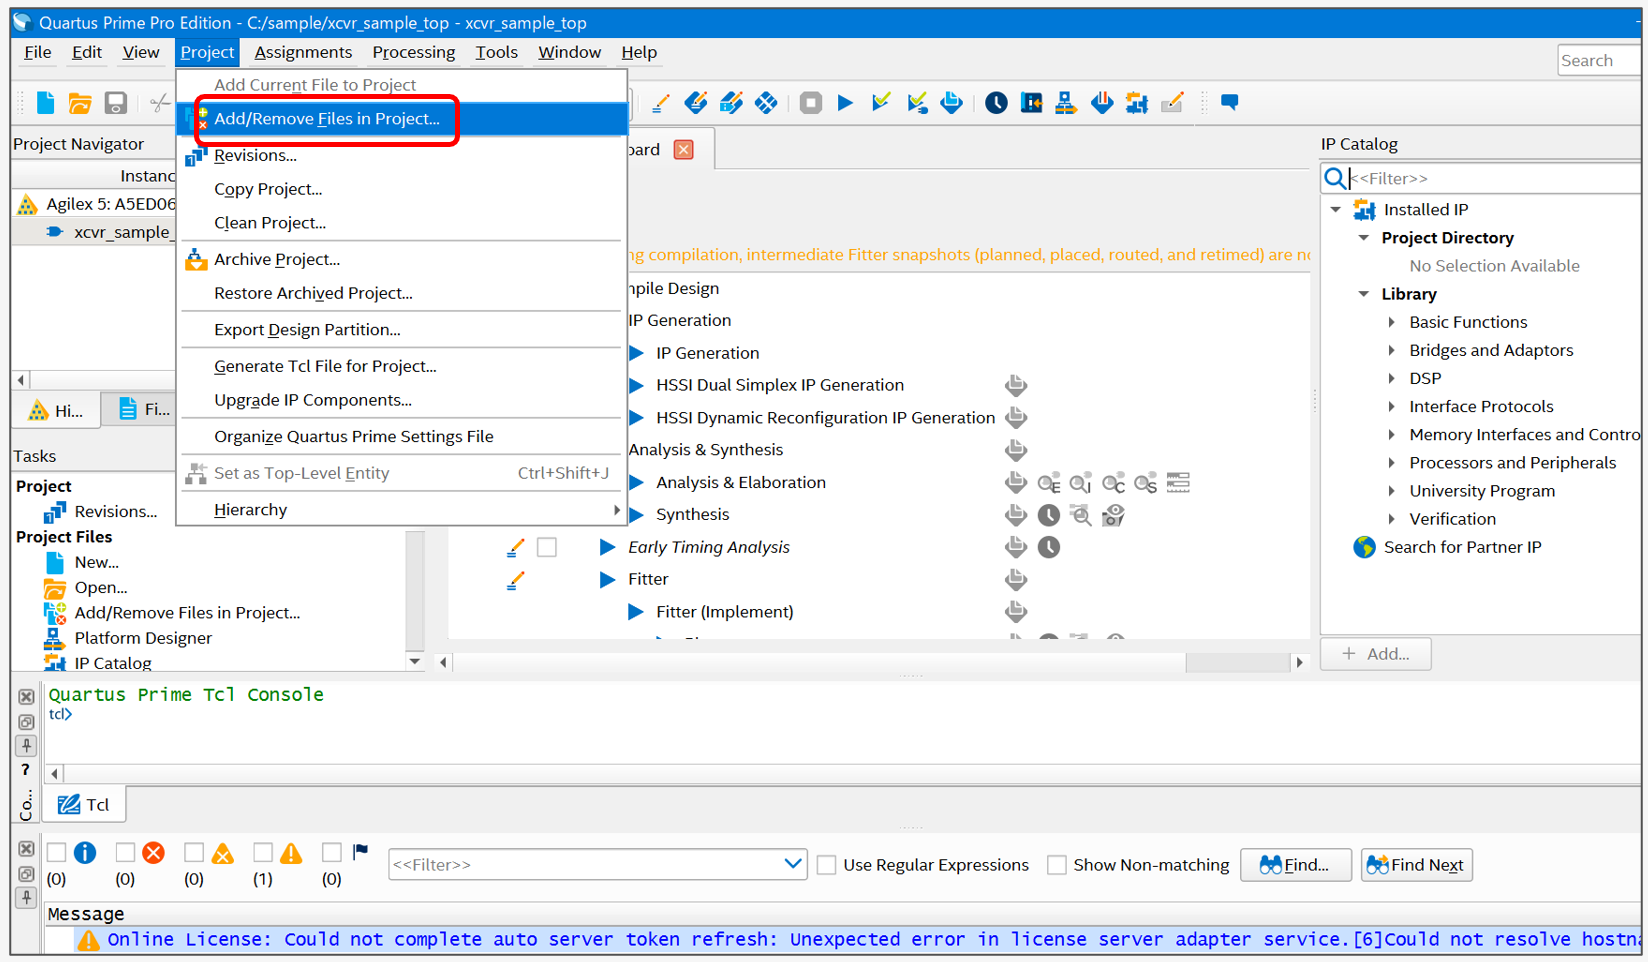The height and width of the screenshot is (962, 1648).
Task: Enable Use Regular Expressions checkbox
Action: coord(827,865)
